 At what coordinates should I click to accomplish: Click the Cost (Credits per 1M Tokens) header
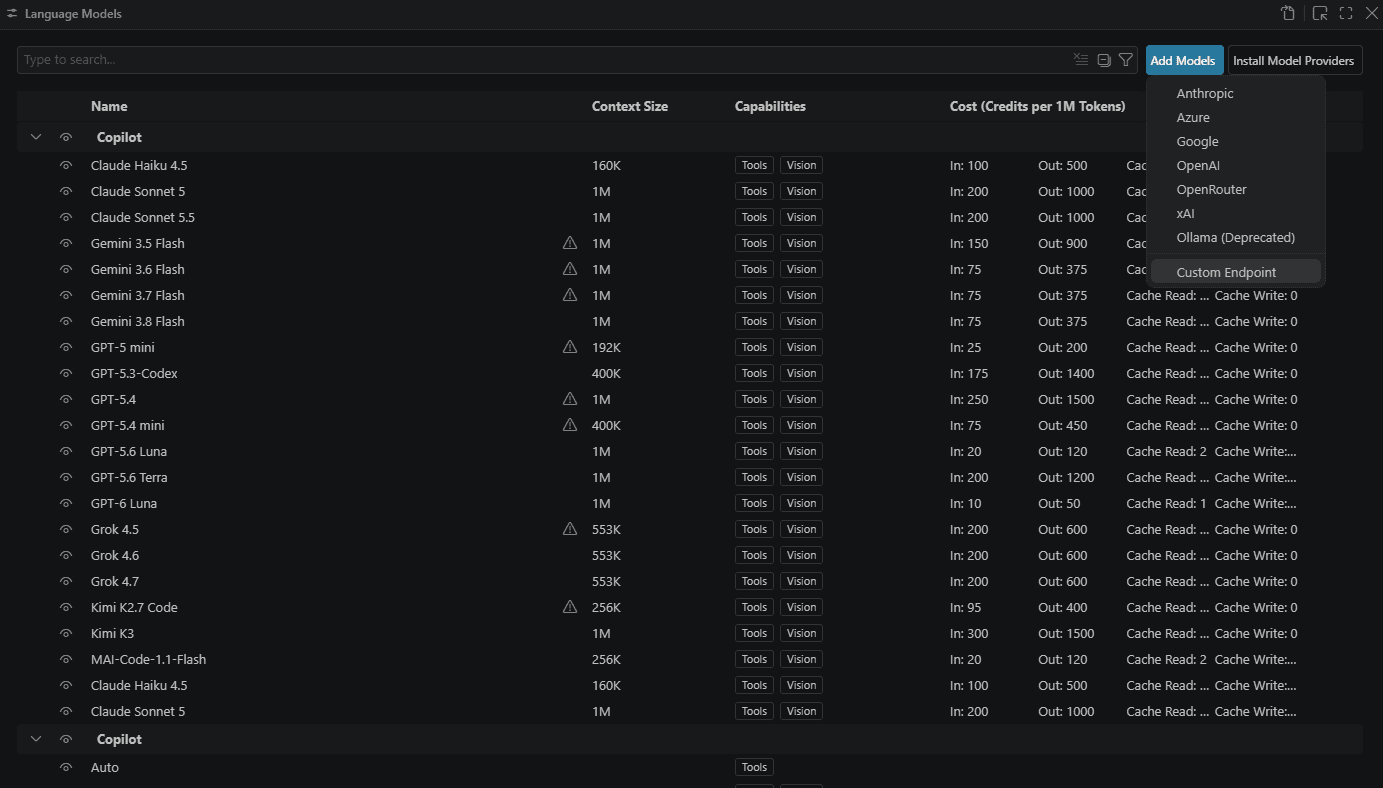(1037, 106)
